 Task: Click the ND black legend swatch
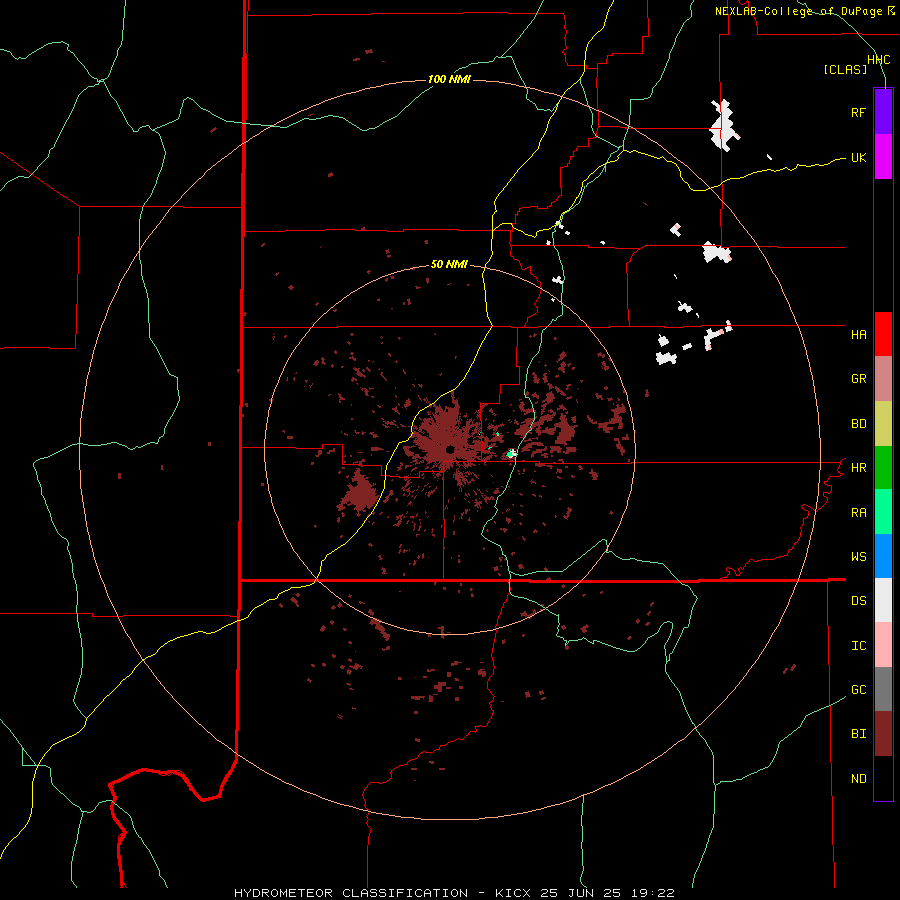click(x=883, y=778)
